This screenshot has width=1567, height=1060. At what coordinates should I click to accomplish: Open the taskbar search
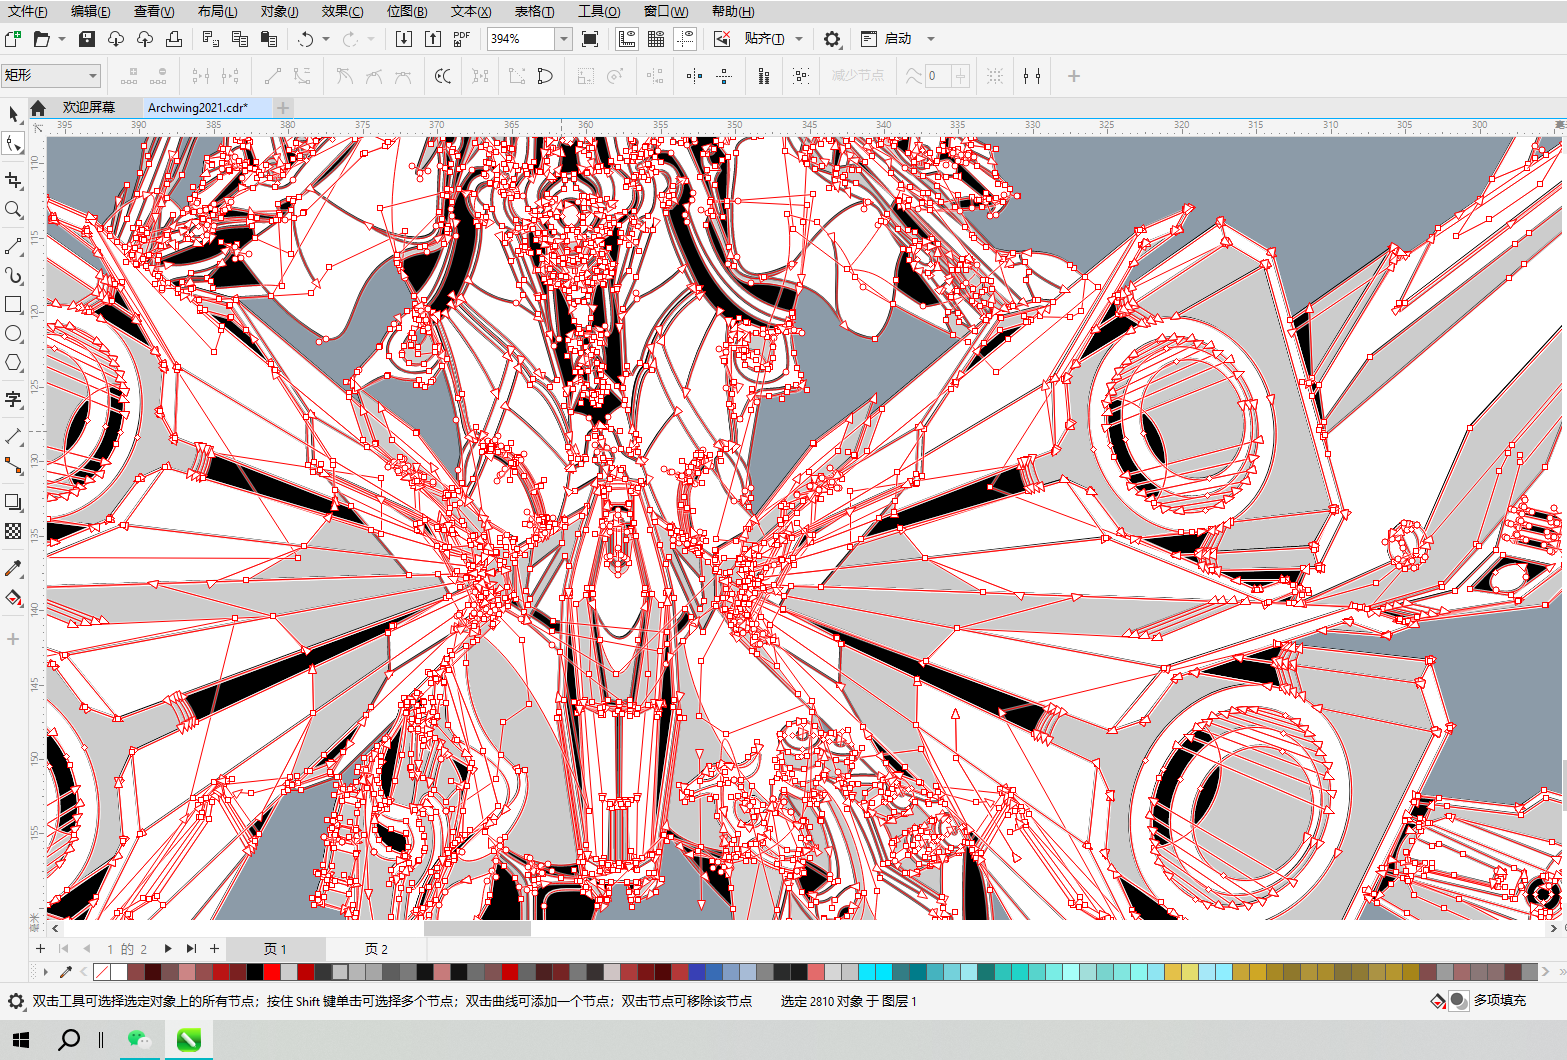click(x=69, y=1040)
